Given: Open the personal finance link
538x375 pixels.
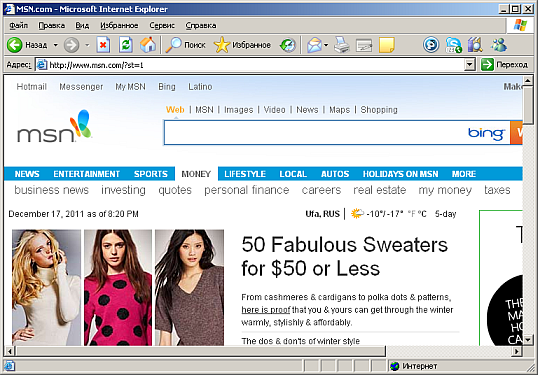Looking at the screenshot, I should coord(247,190).
